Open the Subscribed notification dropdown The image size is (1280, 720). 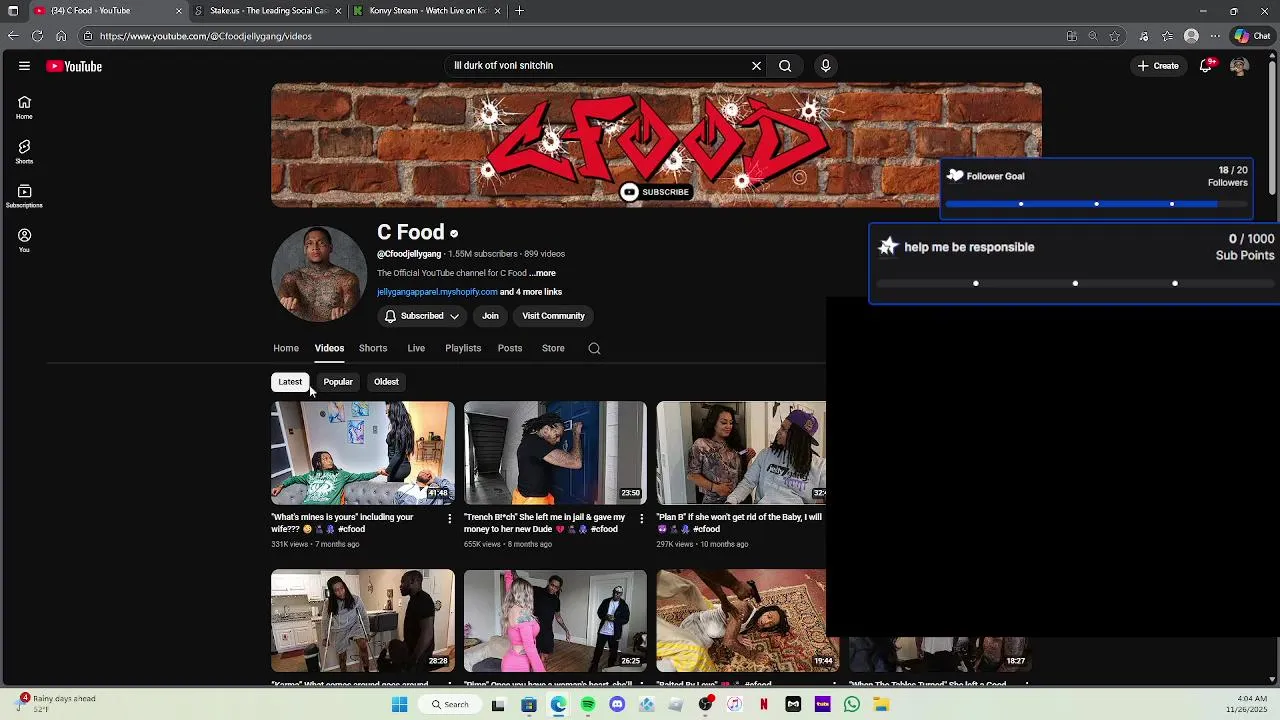[422, 316]
